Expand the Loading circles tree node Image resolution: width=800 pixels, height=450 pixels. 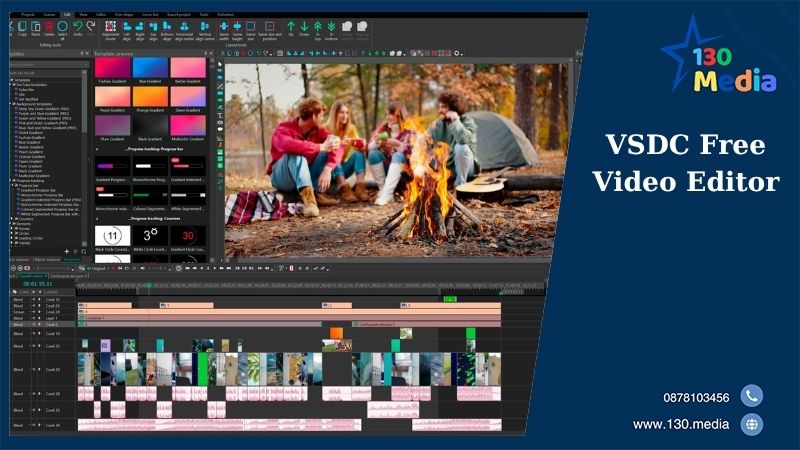(14, 238)
